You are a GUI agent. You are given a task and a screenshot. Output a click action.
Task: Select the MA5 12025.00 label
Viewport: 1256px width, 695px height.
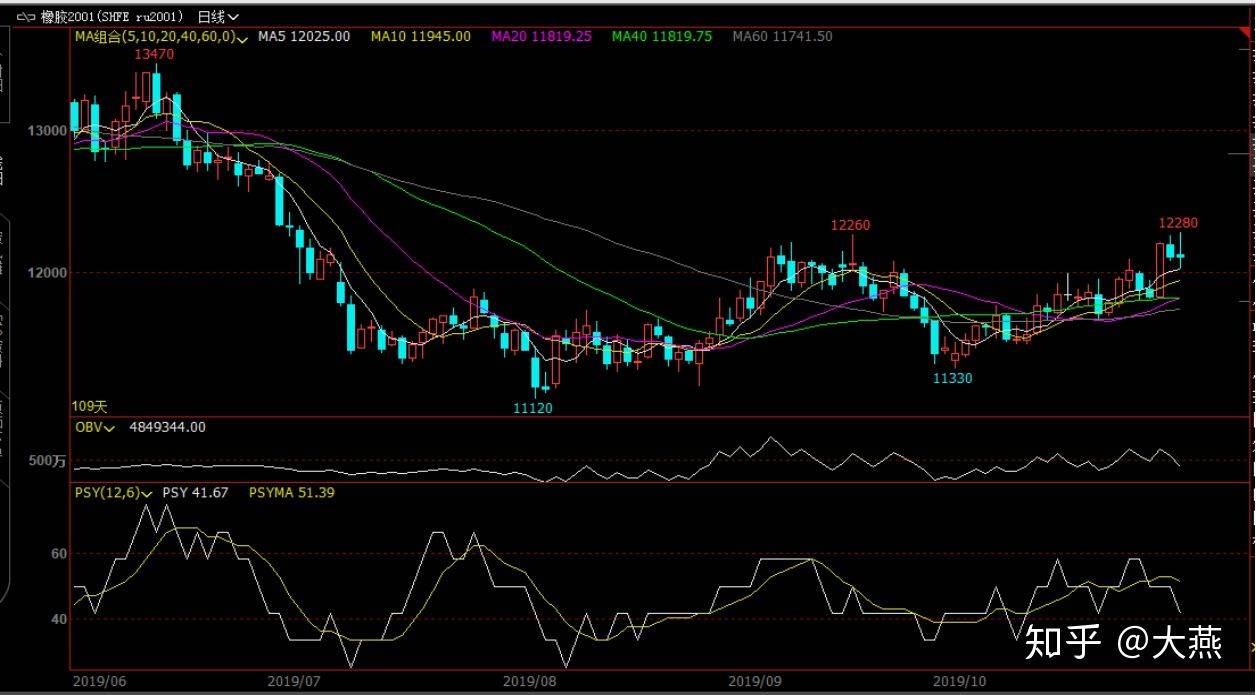tap(304, 37)
